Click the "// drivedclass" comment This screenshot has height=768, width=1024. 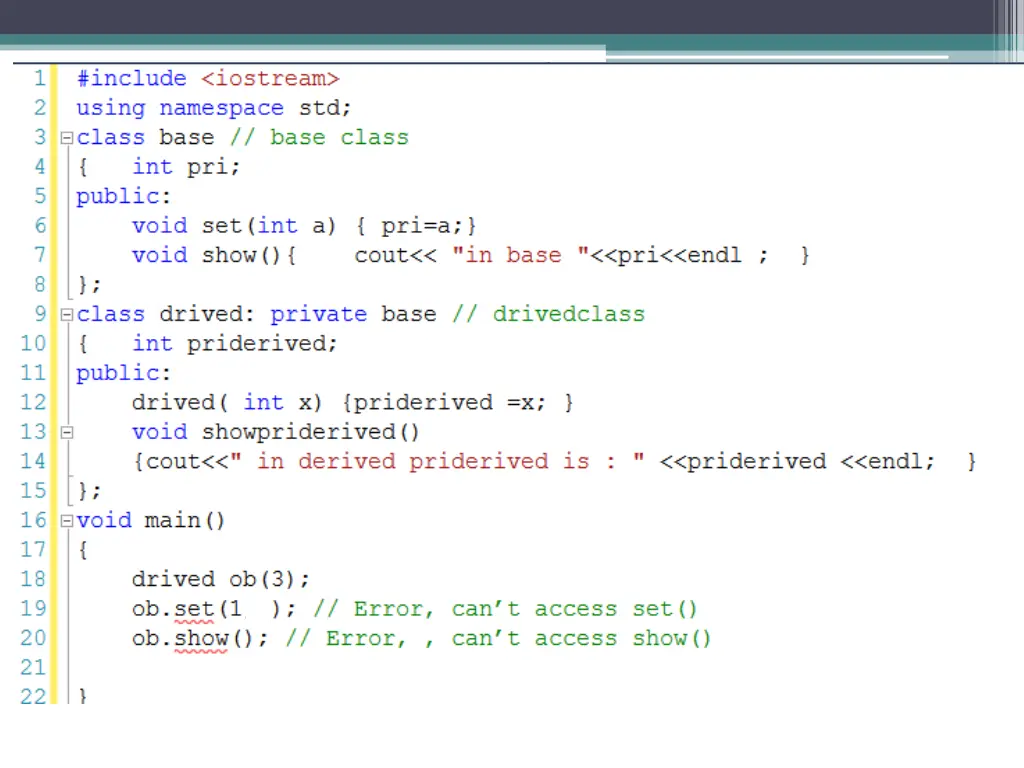[548, 315]
